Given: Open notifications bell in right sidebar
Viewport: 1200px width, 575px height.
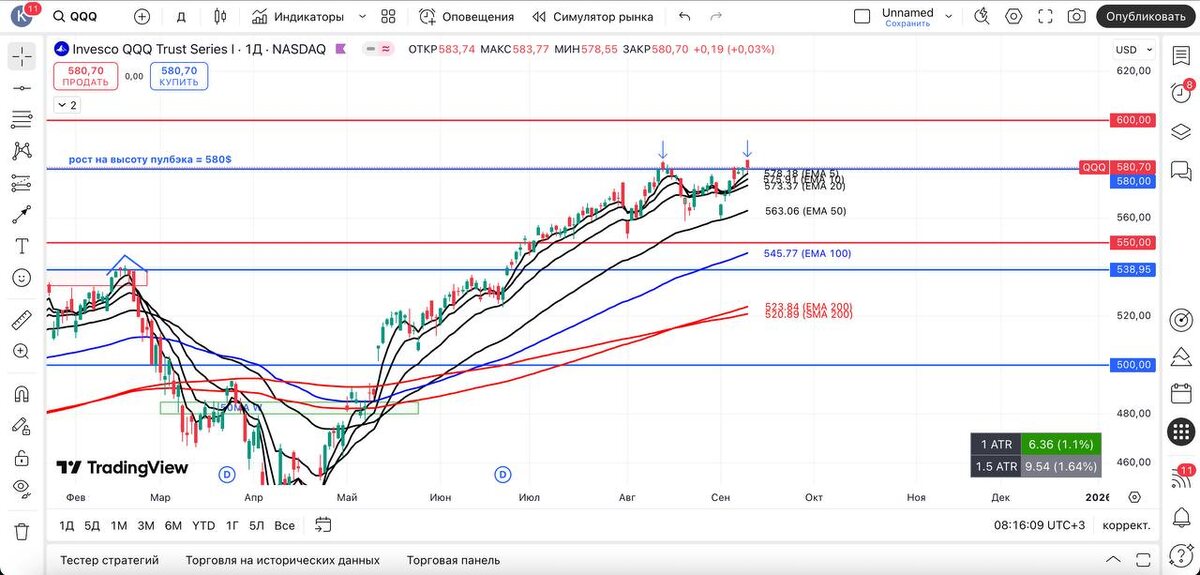Looking at the screenshot, I should [x=1181, y=517].
